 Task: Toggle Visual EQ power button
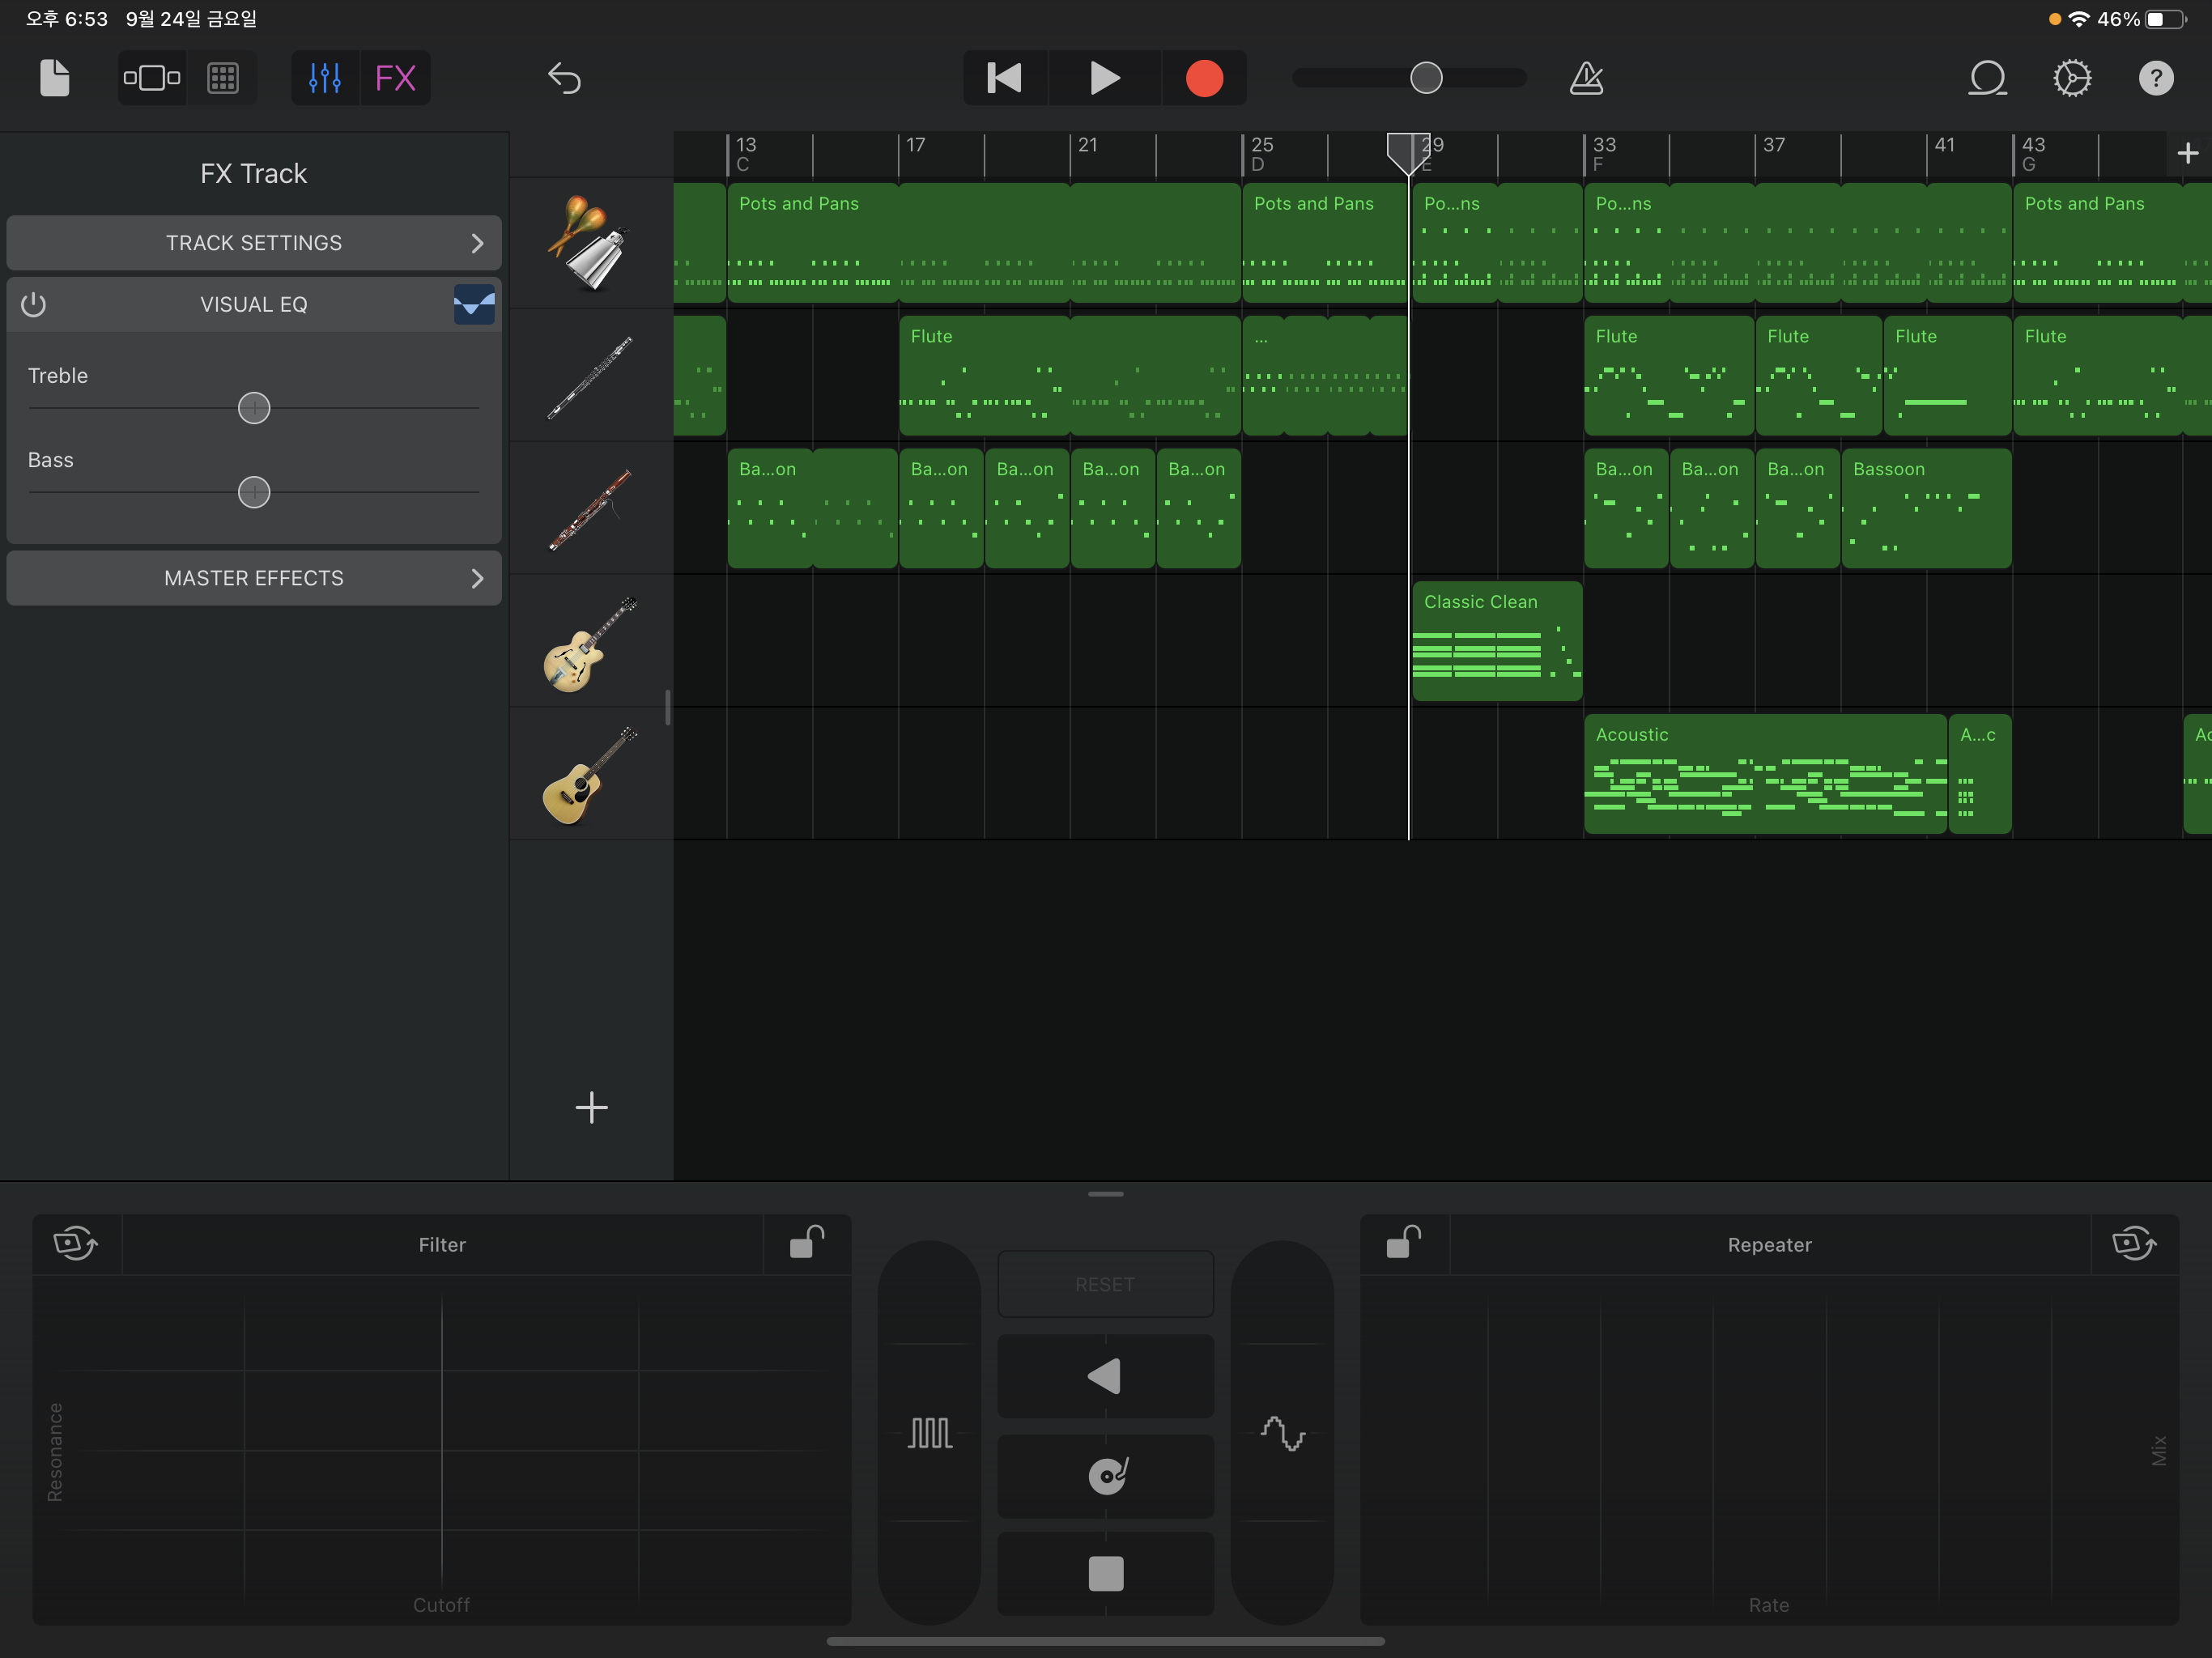click(34, 304)
